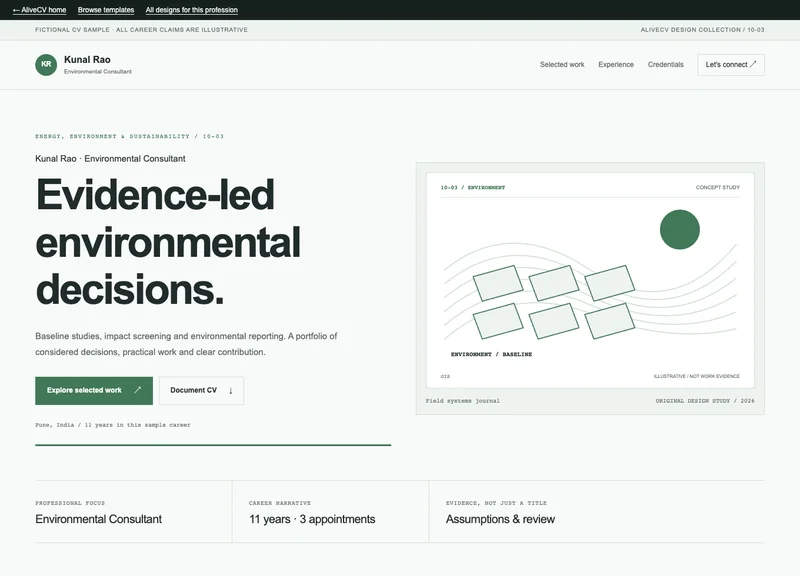This screenshot has height=576, width=800.
Task: Click 'Environmental Consultant' under Professional Focus
Action: (x=98, y=519)
